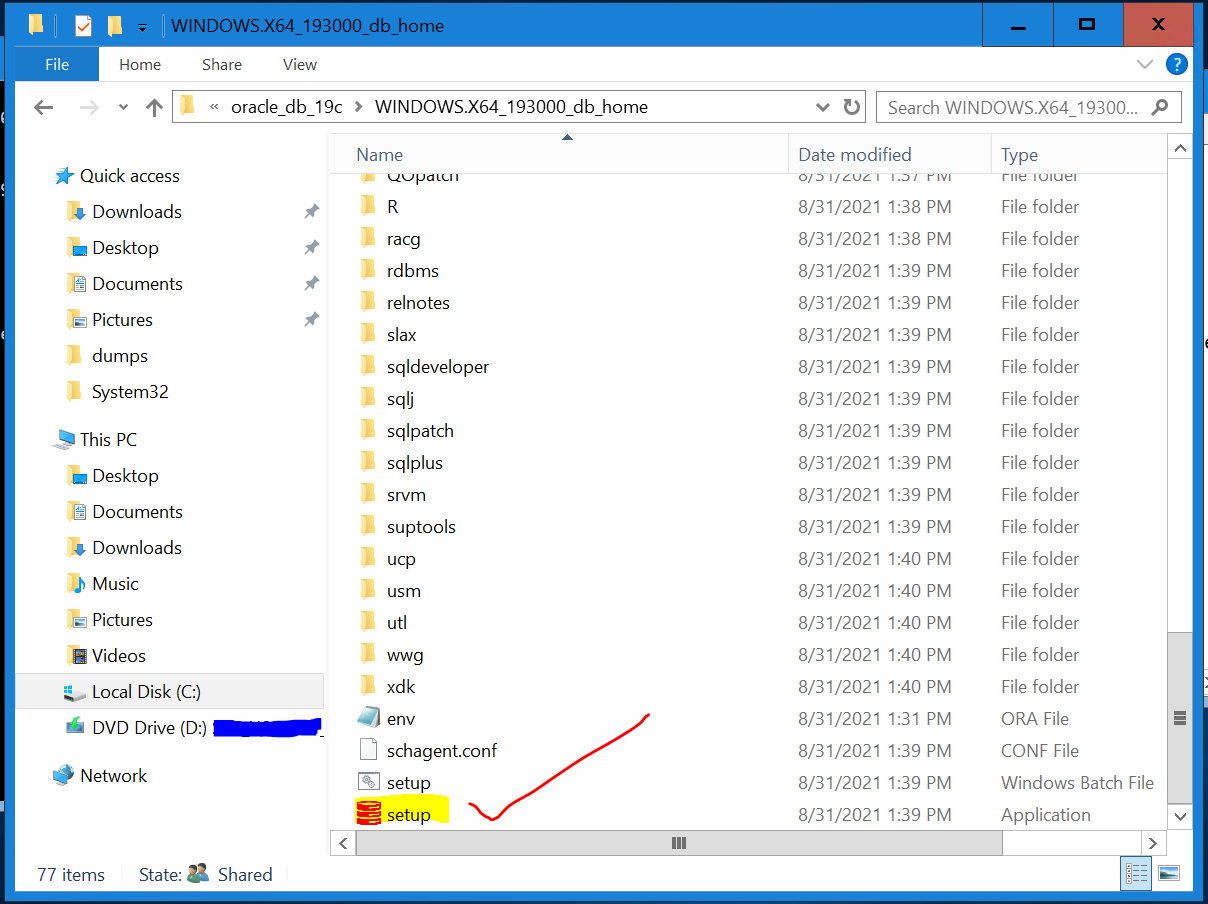Click New folder icon in title bar
This screenshot has height=904, width=1208.
coord(115,26)
